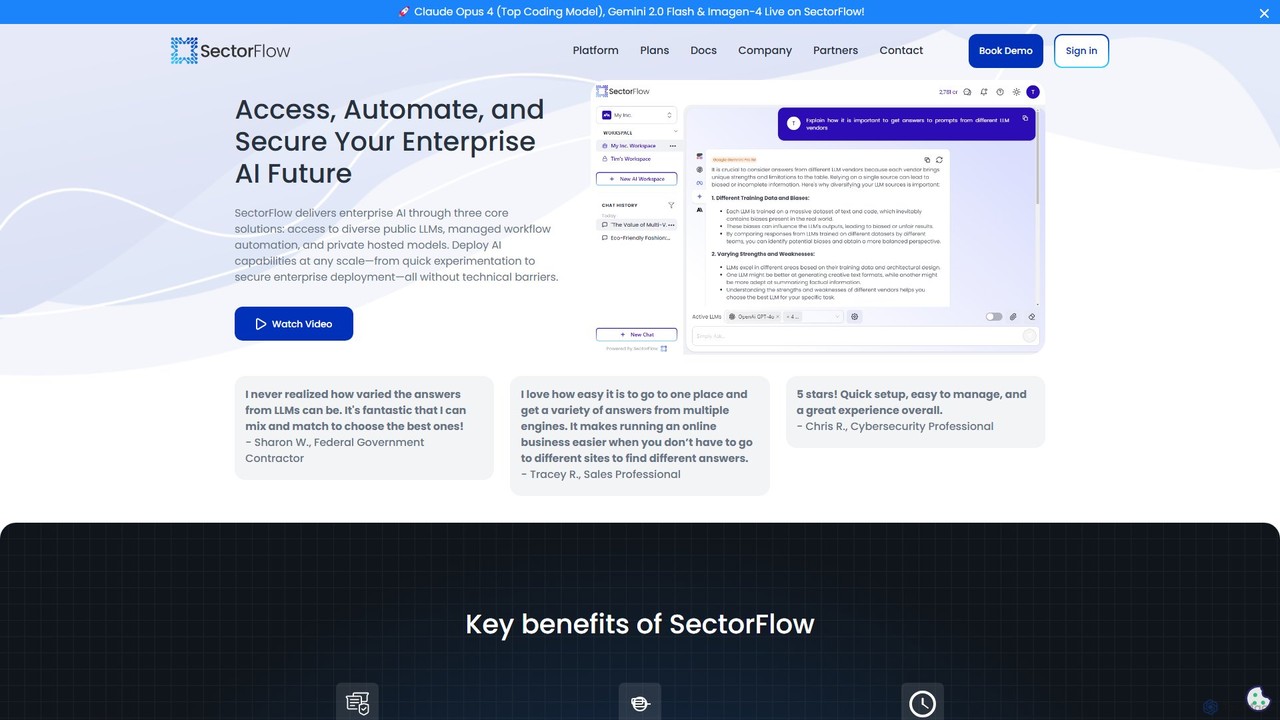
Task: Open the chat bubble icon in preview header
Action: point(967,92)
